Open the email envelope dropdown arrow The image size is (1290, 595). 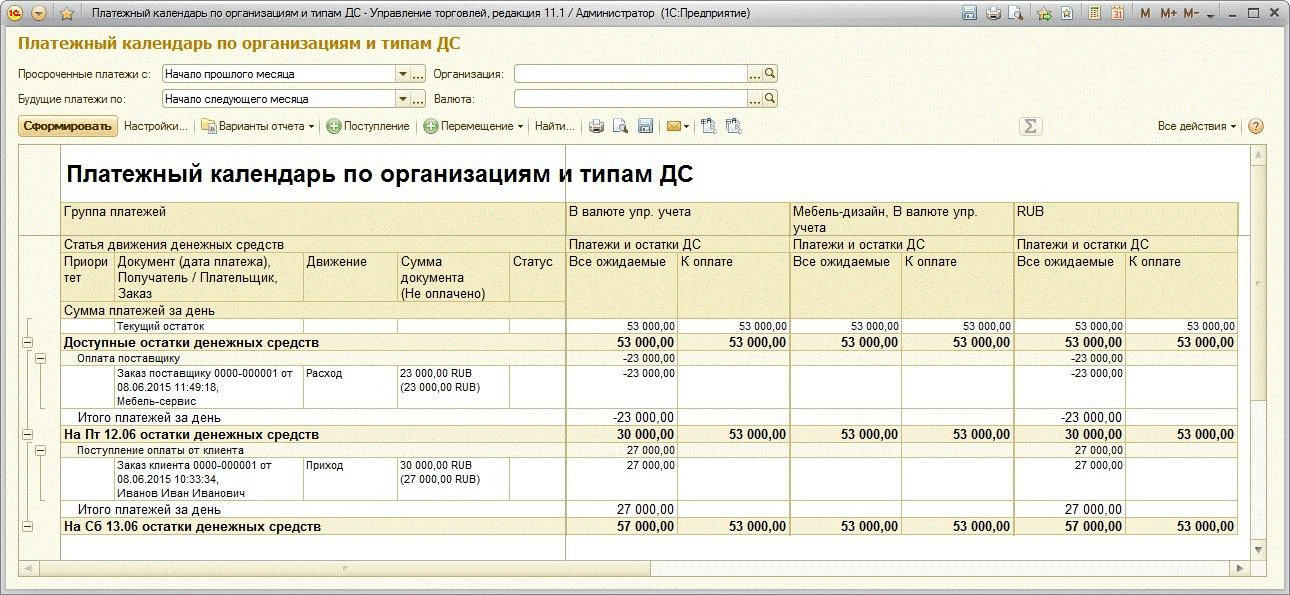pyautogui.click(x=687, y=127)
